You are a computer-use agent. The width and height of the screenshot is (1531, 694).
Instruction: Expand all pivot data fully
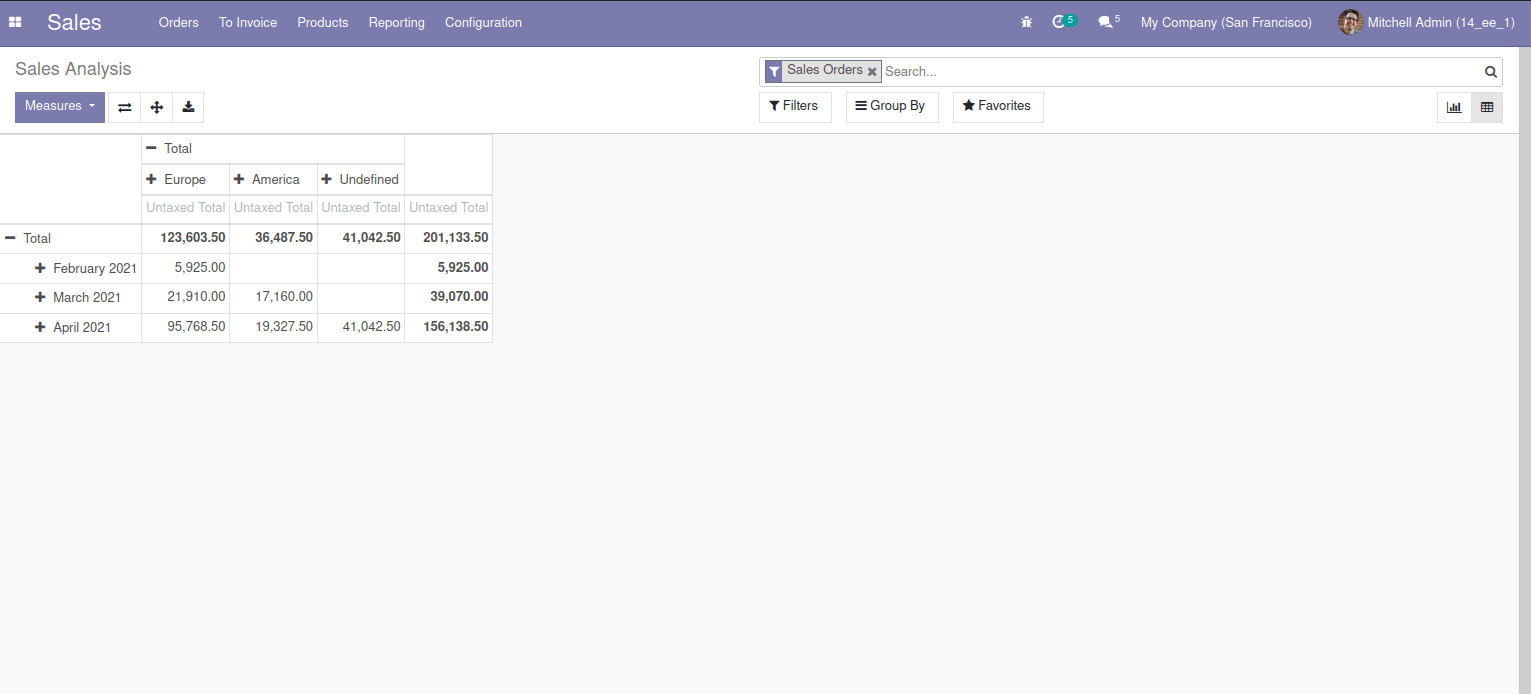[156, 107]
